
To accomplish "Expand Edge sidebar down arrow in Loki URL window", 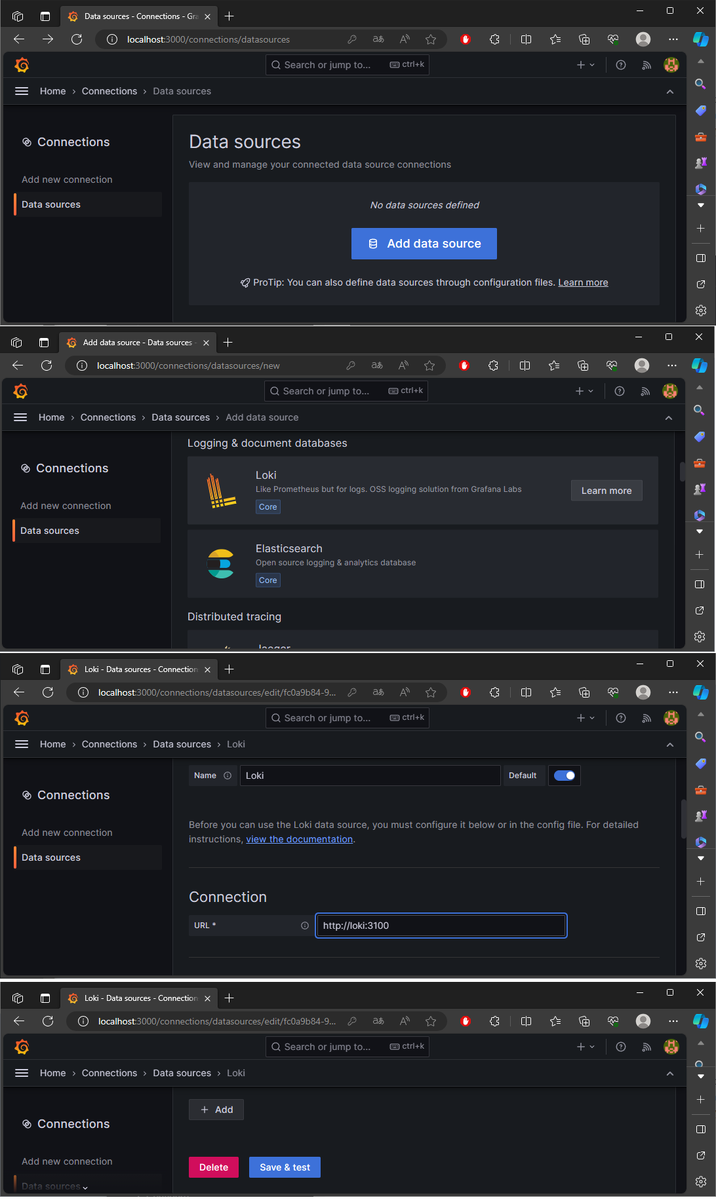I will [x=701, y=858].
